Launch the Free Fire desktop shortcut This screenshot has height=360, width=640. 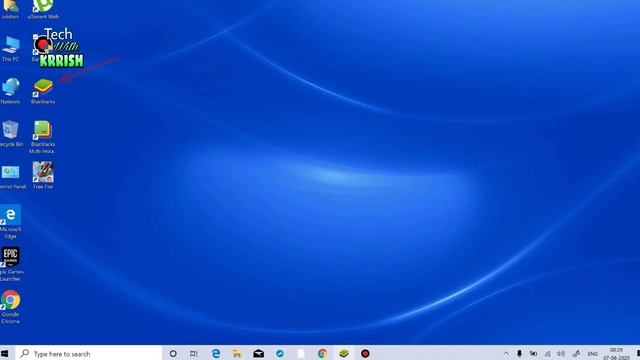tap(43, 175)
